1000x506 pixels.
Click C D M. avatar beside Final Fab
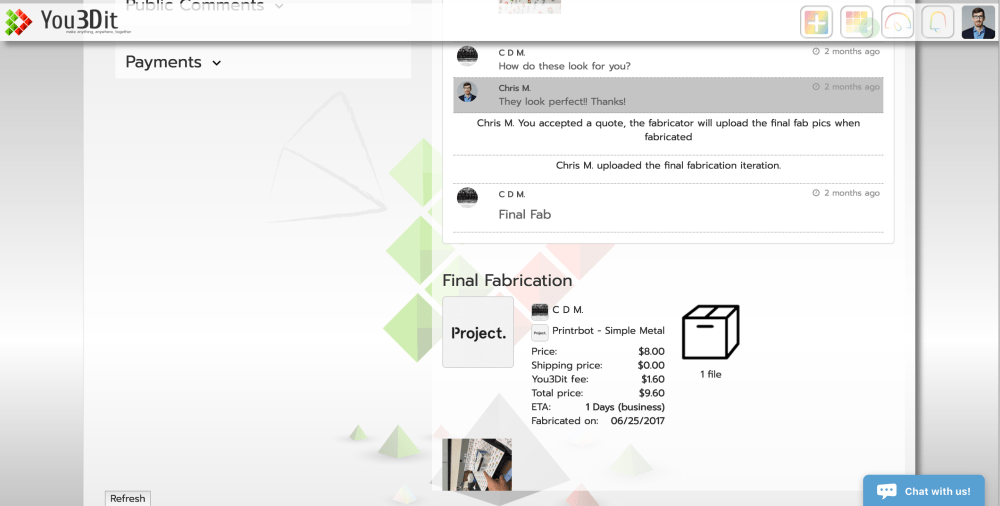(467, 197)
